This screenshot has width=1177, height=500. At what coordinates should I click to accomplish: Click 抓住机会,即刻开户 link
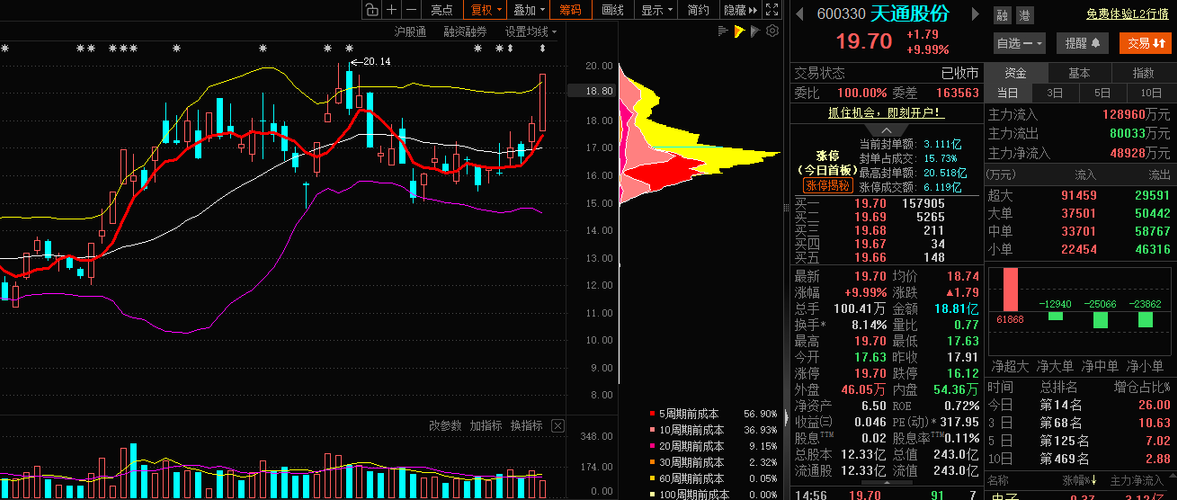coord(887,113)
